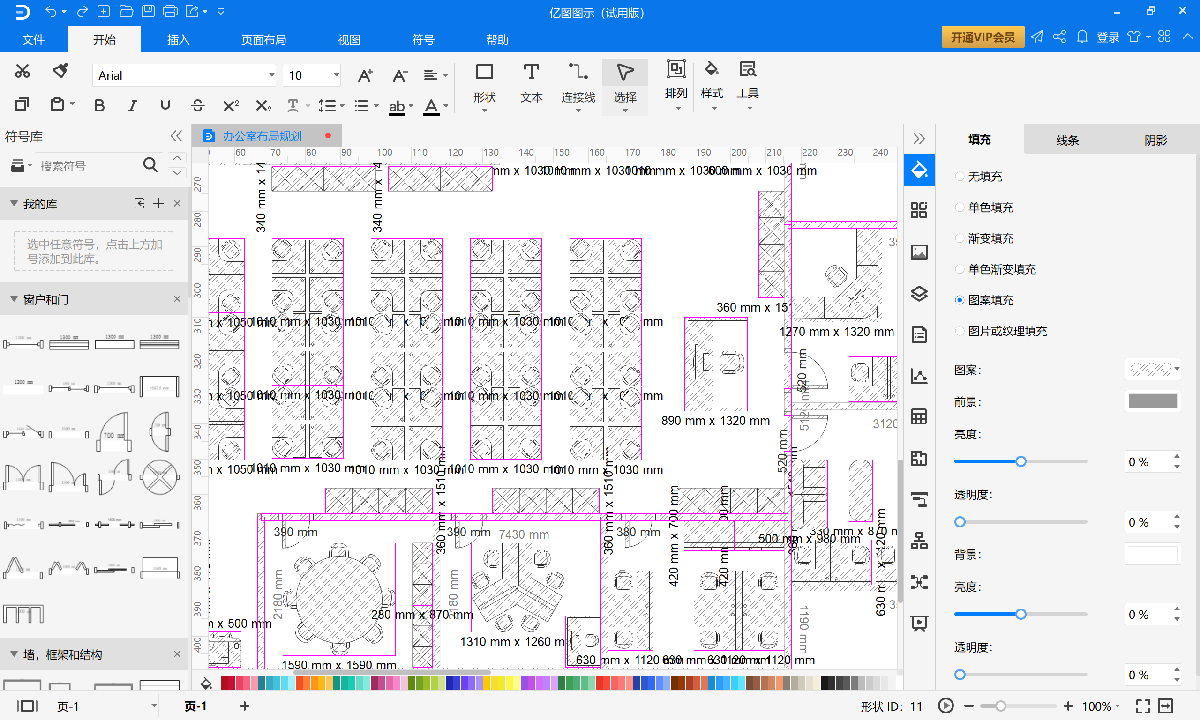Apply subscript formatting
This screenshot has height=720, width=1200.
coord(263,105)
